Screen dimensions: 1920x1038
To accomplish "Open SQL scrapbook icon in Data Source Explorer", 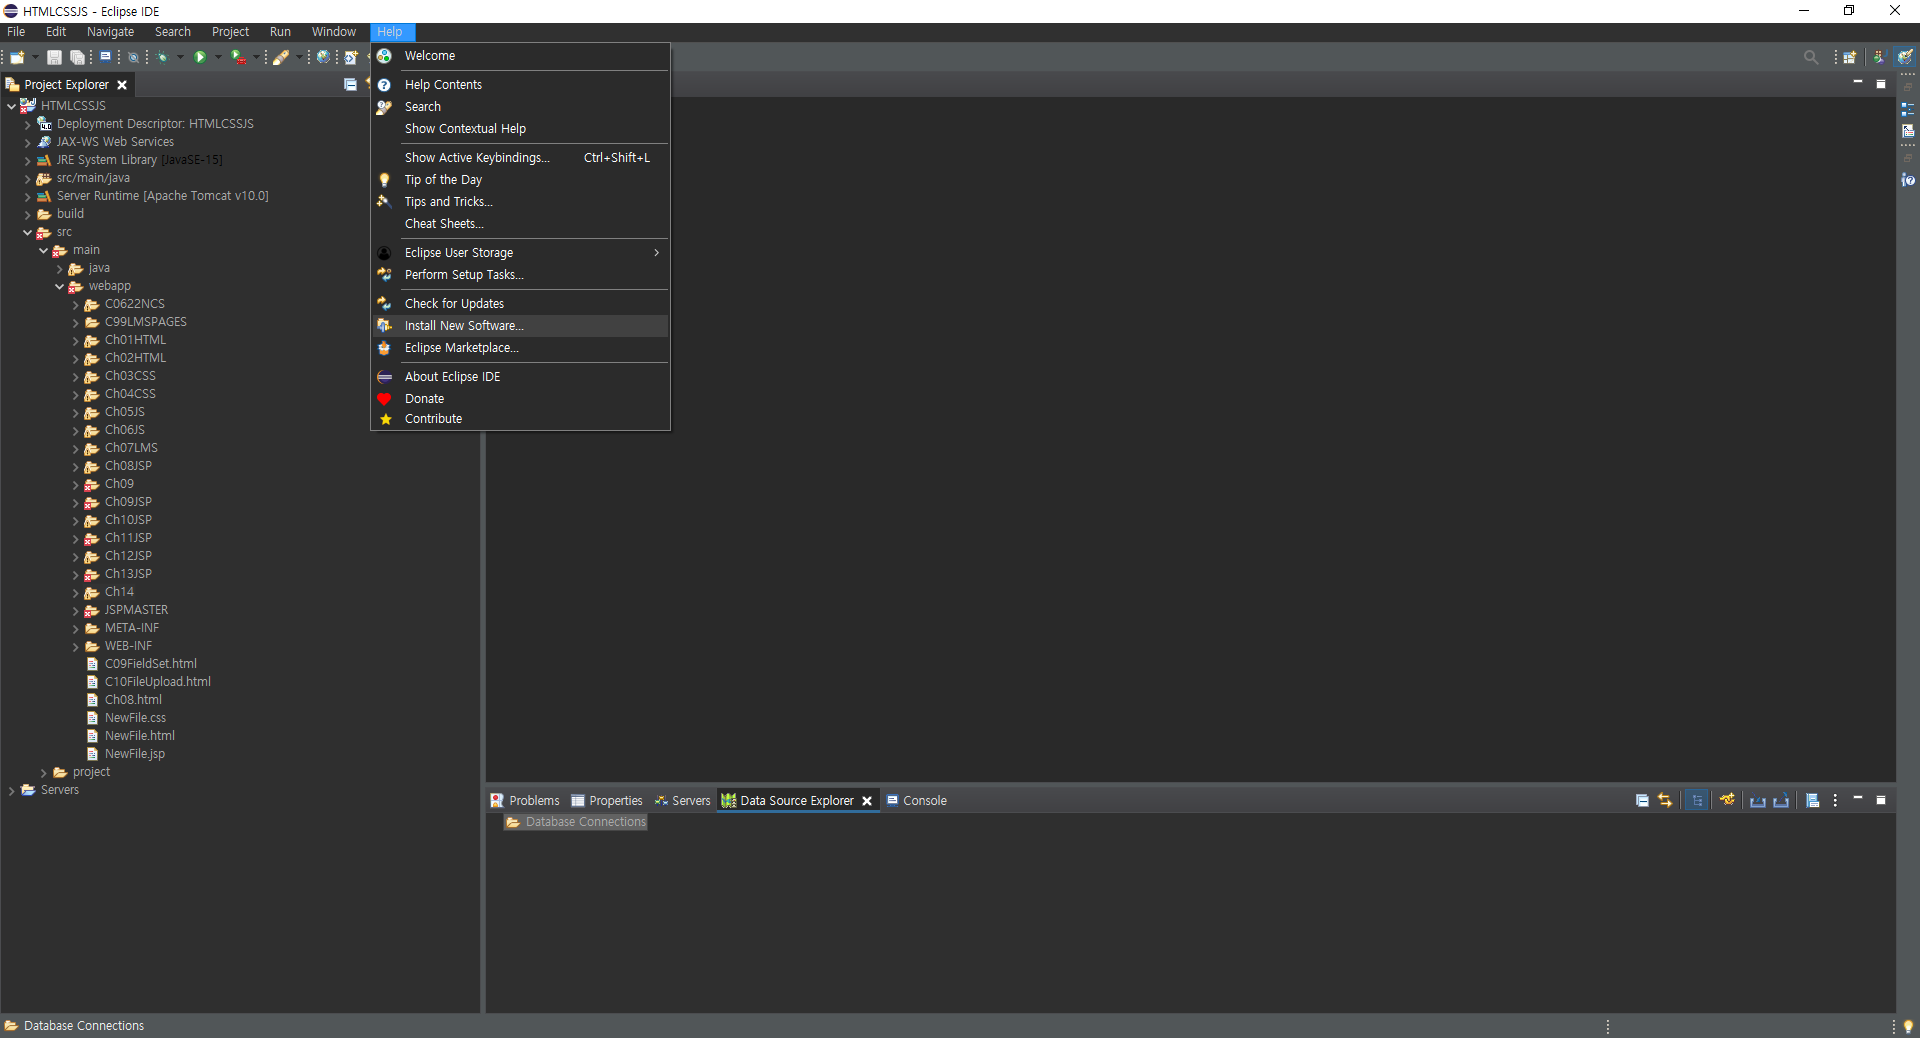I will point(1812,800).
